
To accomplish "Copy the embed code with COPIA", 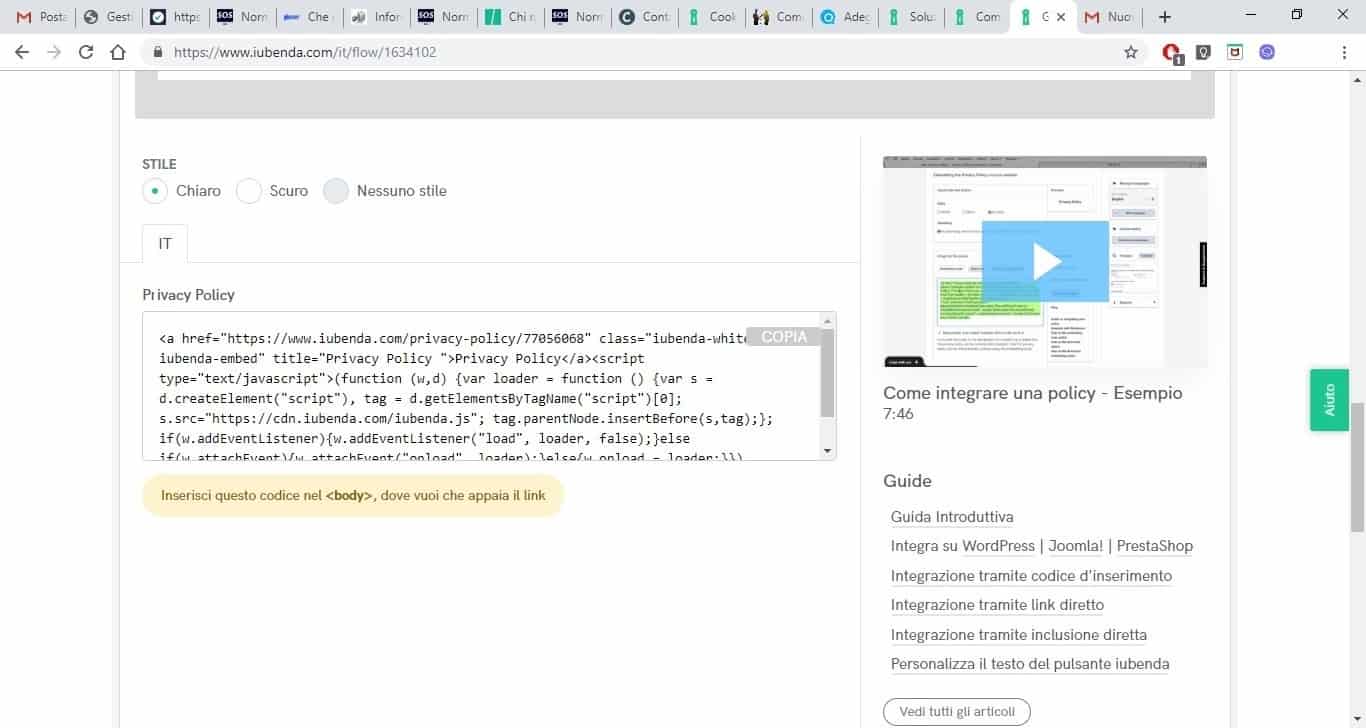I will click(x=783, y=337).
